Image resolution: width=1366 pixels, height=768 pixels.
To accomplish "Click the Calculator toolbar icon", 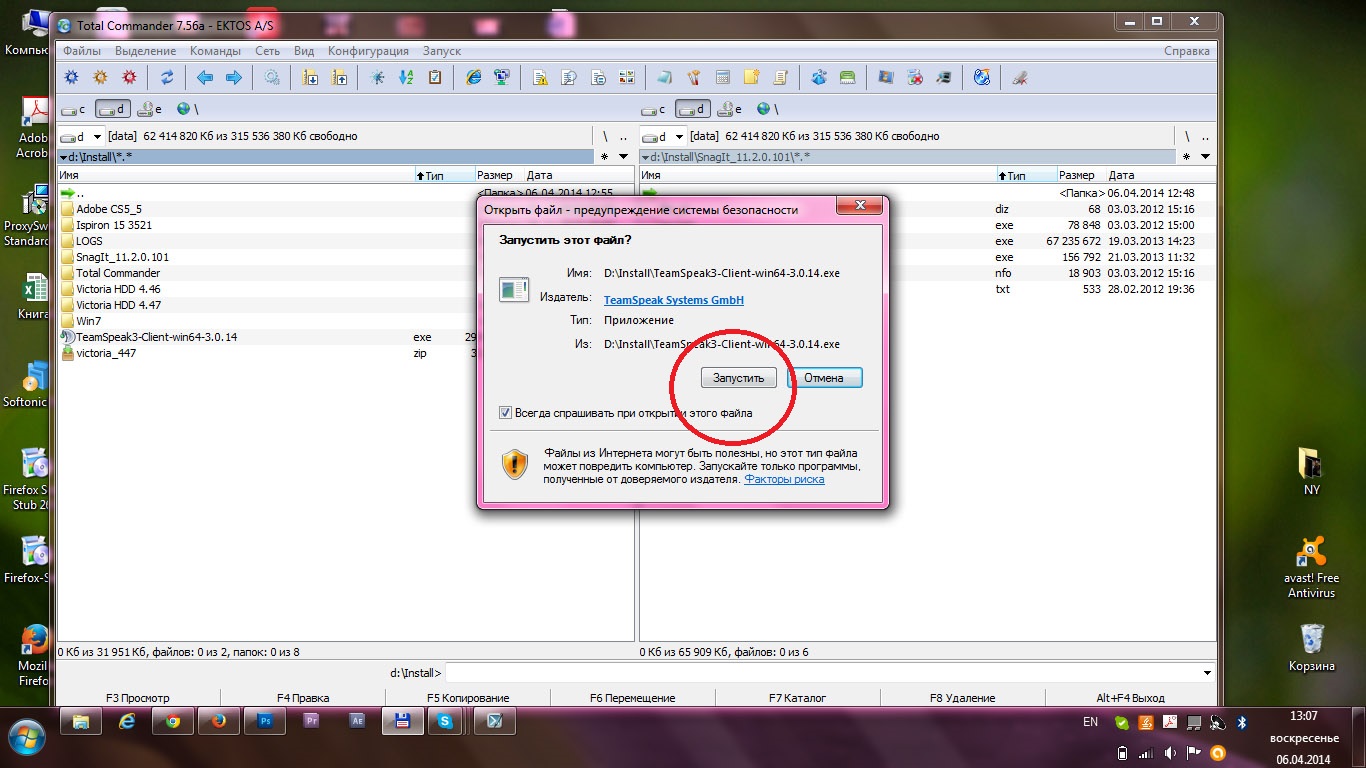I will click(x=722, y=77).
